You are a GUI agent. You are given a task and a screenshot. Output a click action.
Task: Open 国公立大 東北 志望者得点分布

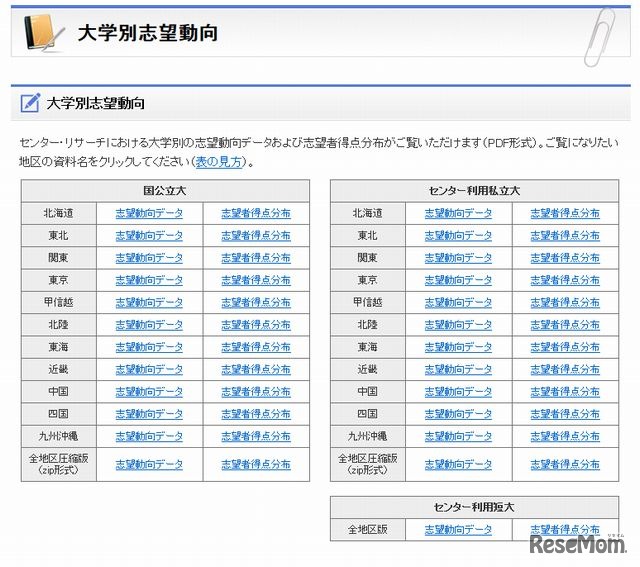(x=256, y=236)
